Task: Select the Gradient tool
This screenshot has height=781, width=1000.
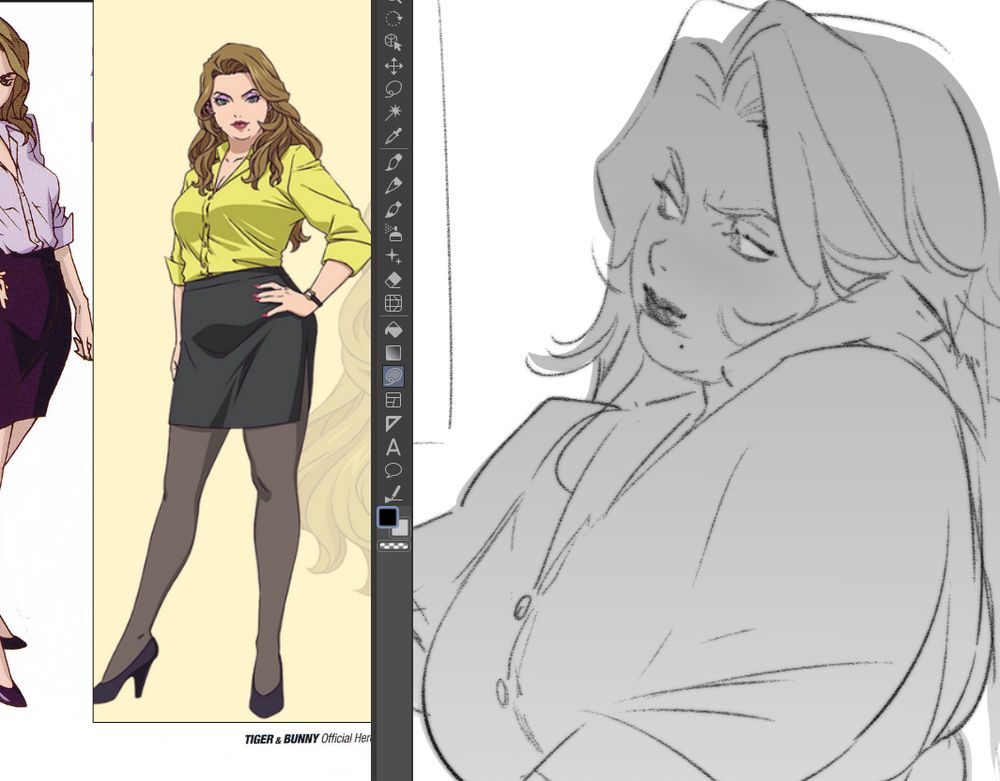Action: point(393,353)
